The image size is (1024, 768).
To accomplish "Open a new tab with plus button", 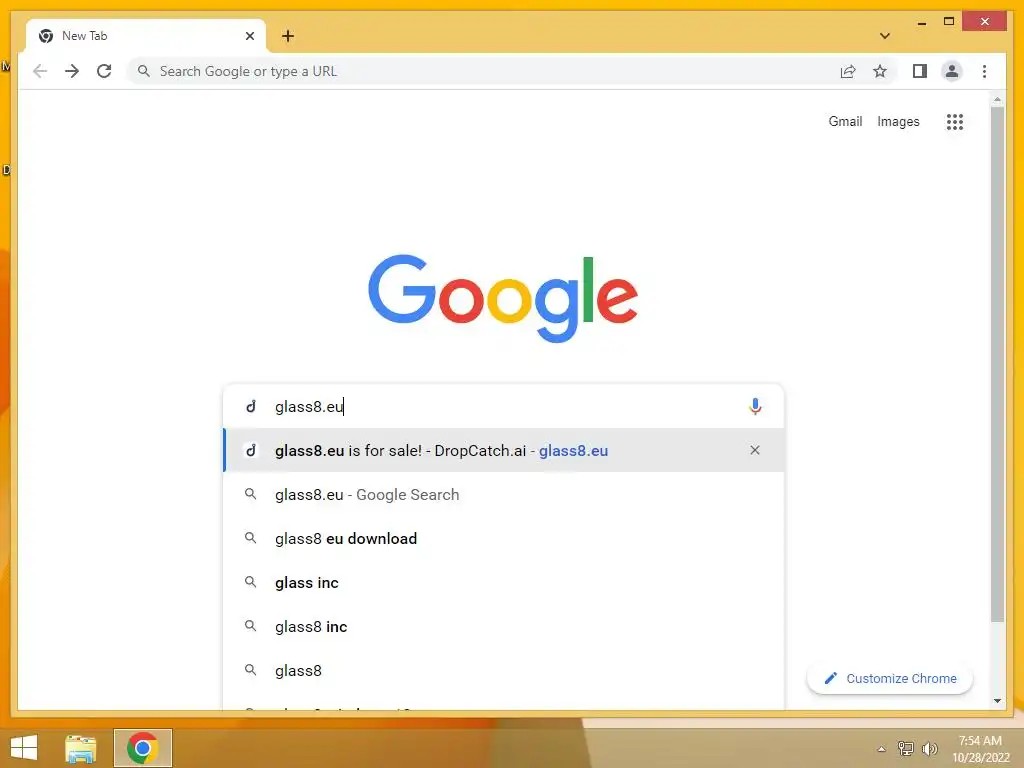I will pos(288,36).
